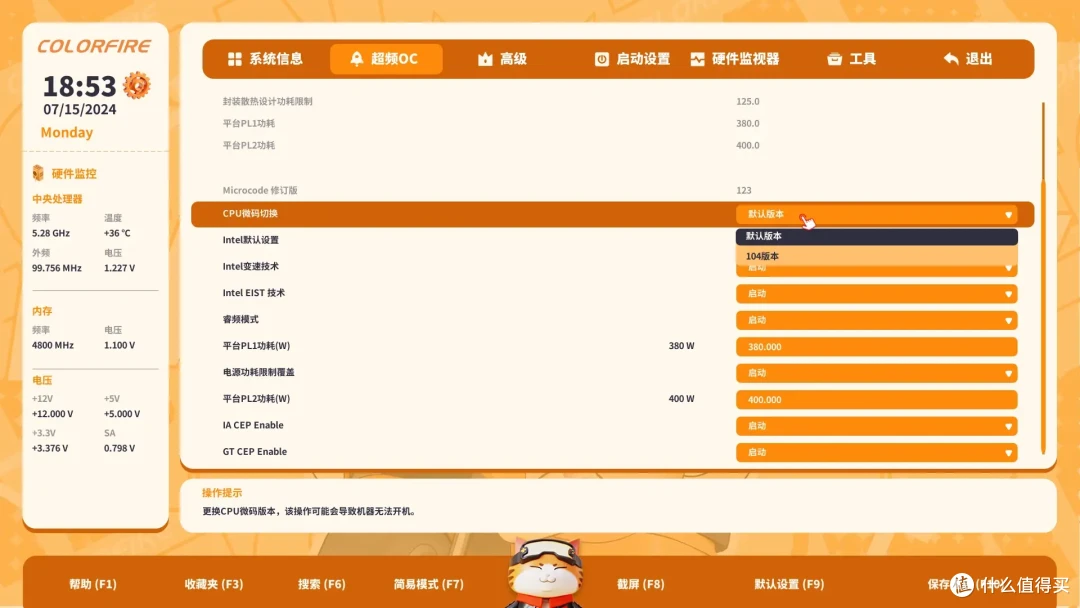The image size is (1080, 608).
Task: Click the 5.28 GHz CPU frequency reading
Action: 51,233
